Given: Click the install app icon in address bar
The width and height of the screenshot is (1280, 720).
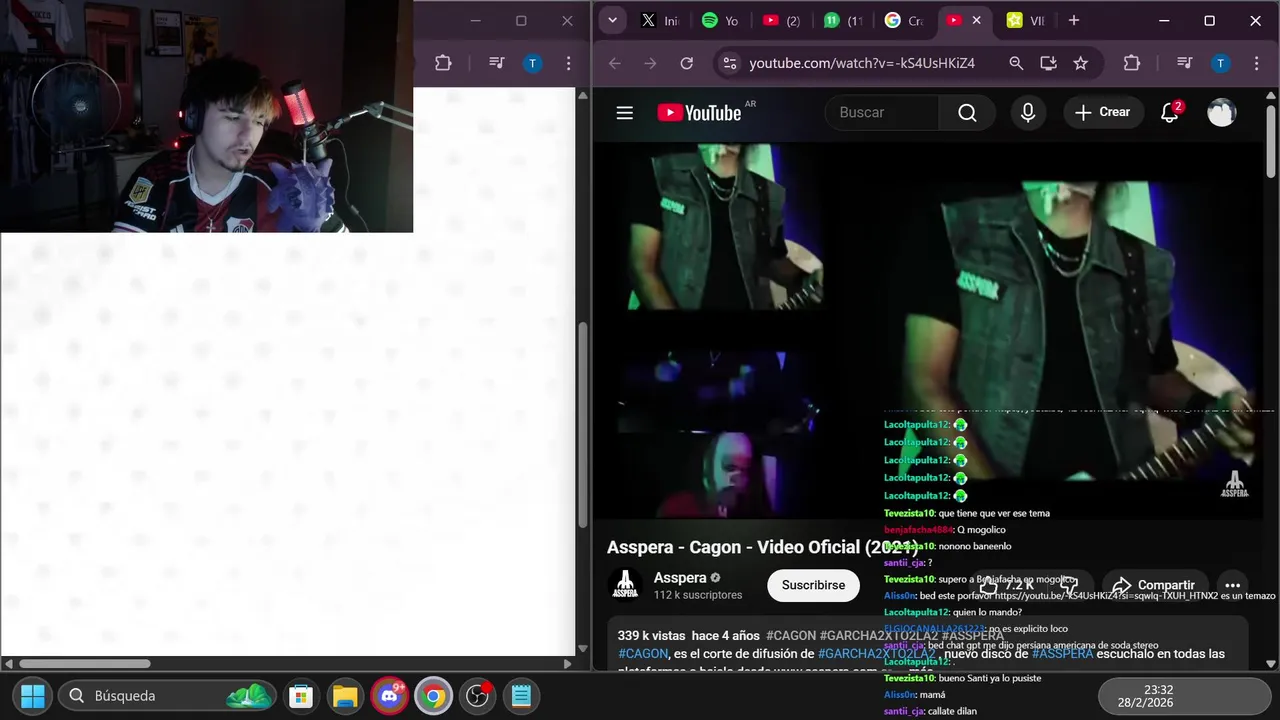Looking at the screenshot, I should (1048, 63).
